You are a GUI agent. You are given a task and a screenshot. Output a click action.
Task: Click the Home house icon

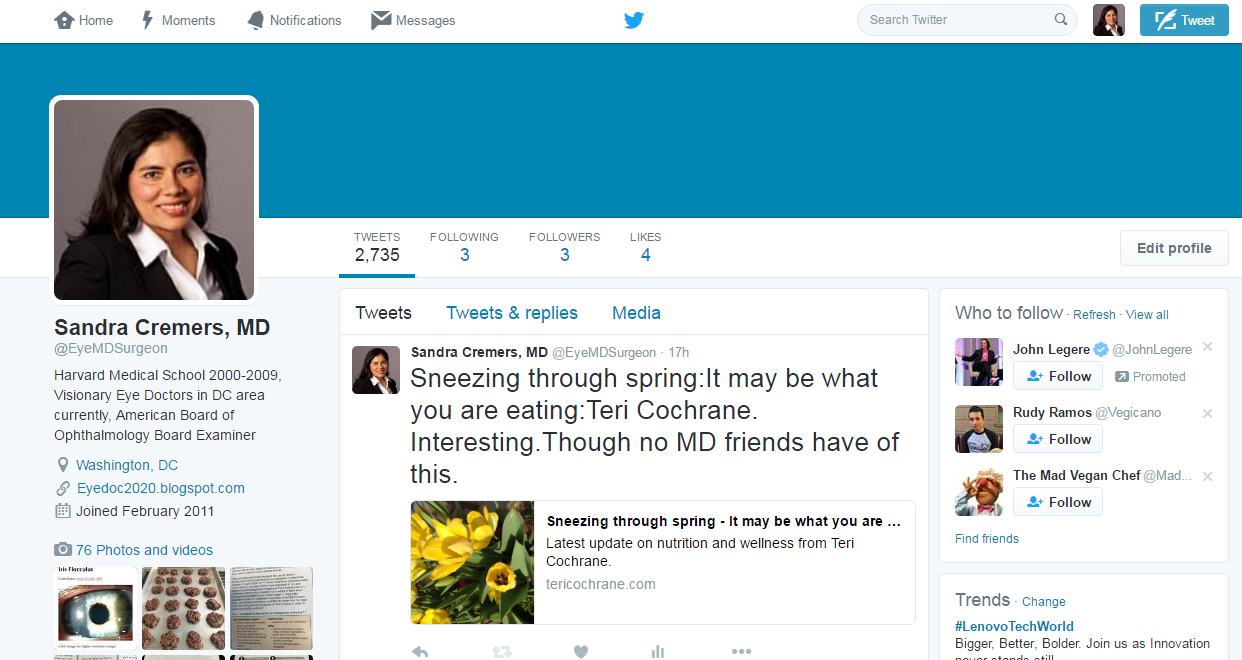(64, 20)
